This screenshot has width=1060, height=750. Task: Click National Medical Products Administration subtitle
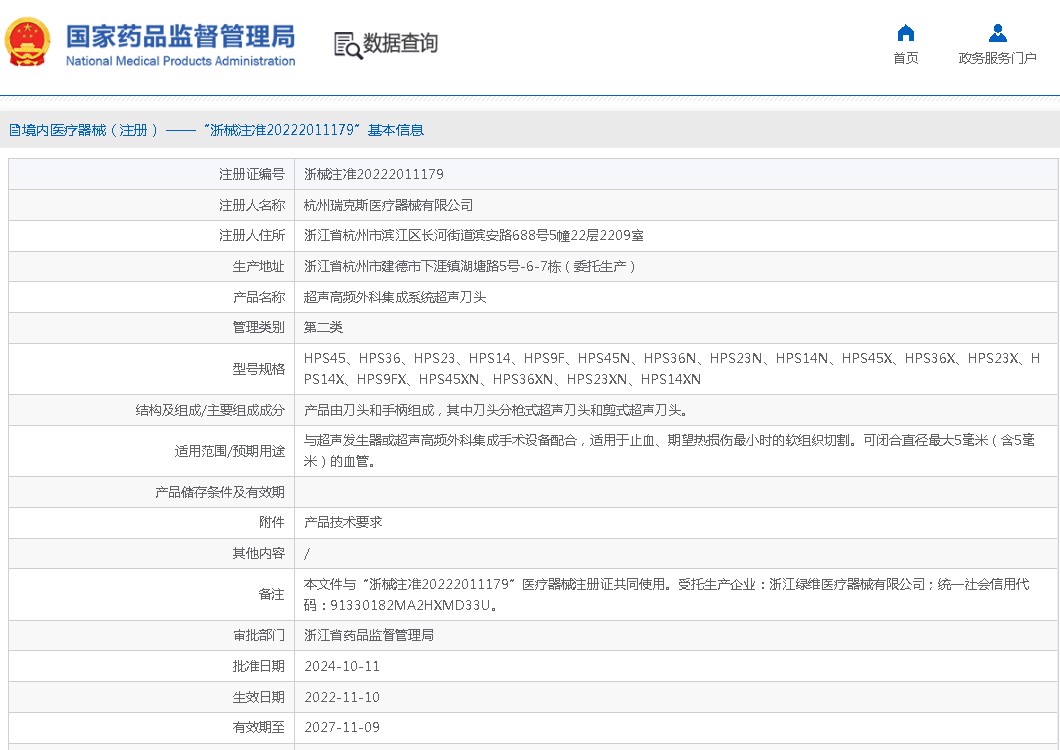pos(180,61)
